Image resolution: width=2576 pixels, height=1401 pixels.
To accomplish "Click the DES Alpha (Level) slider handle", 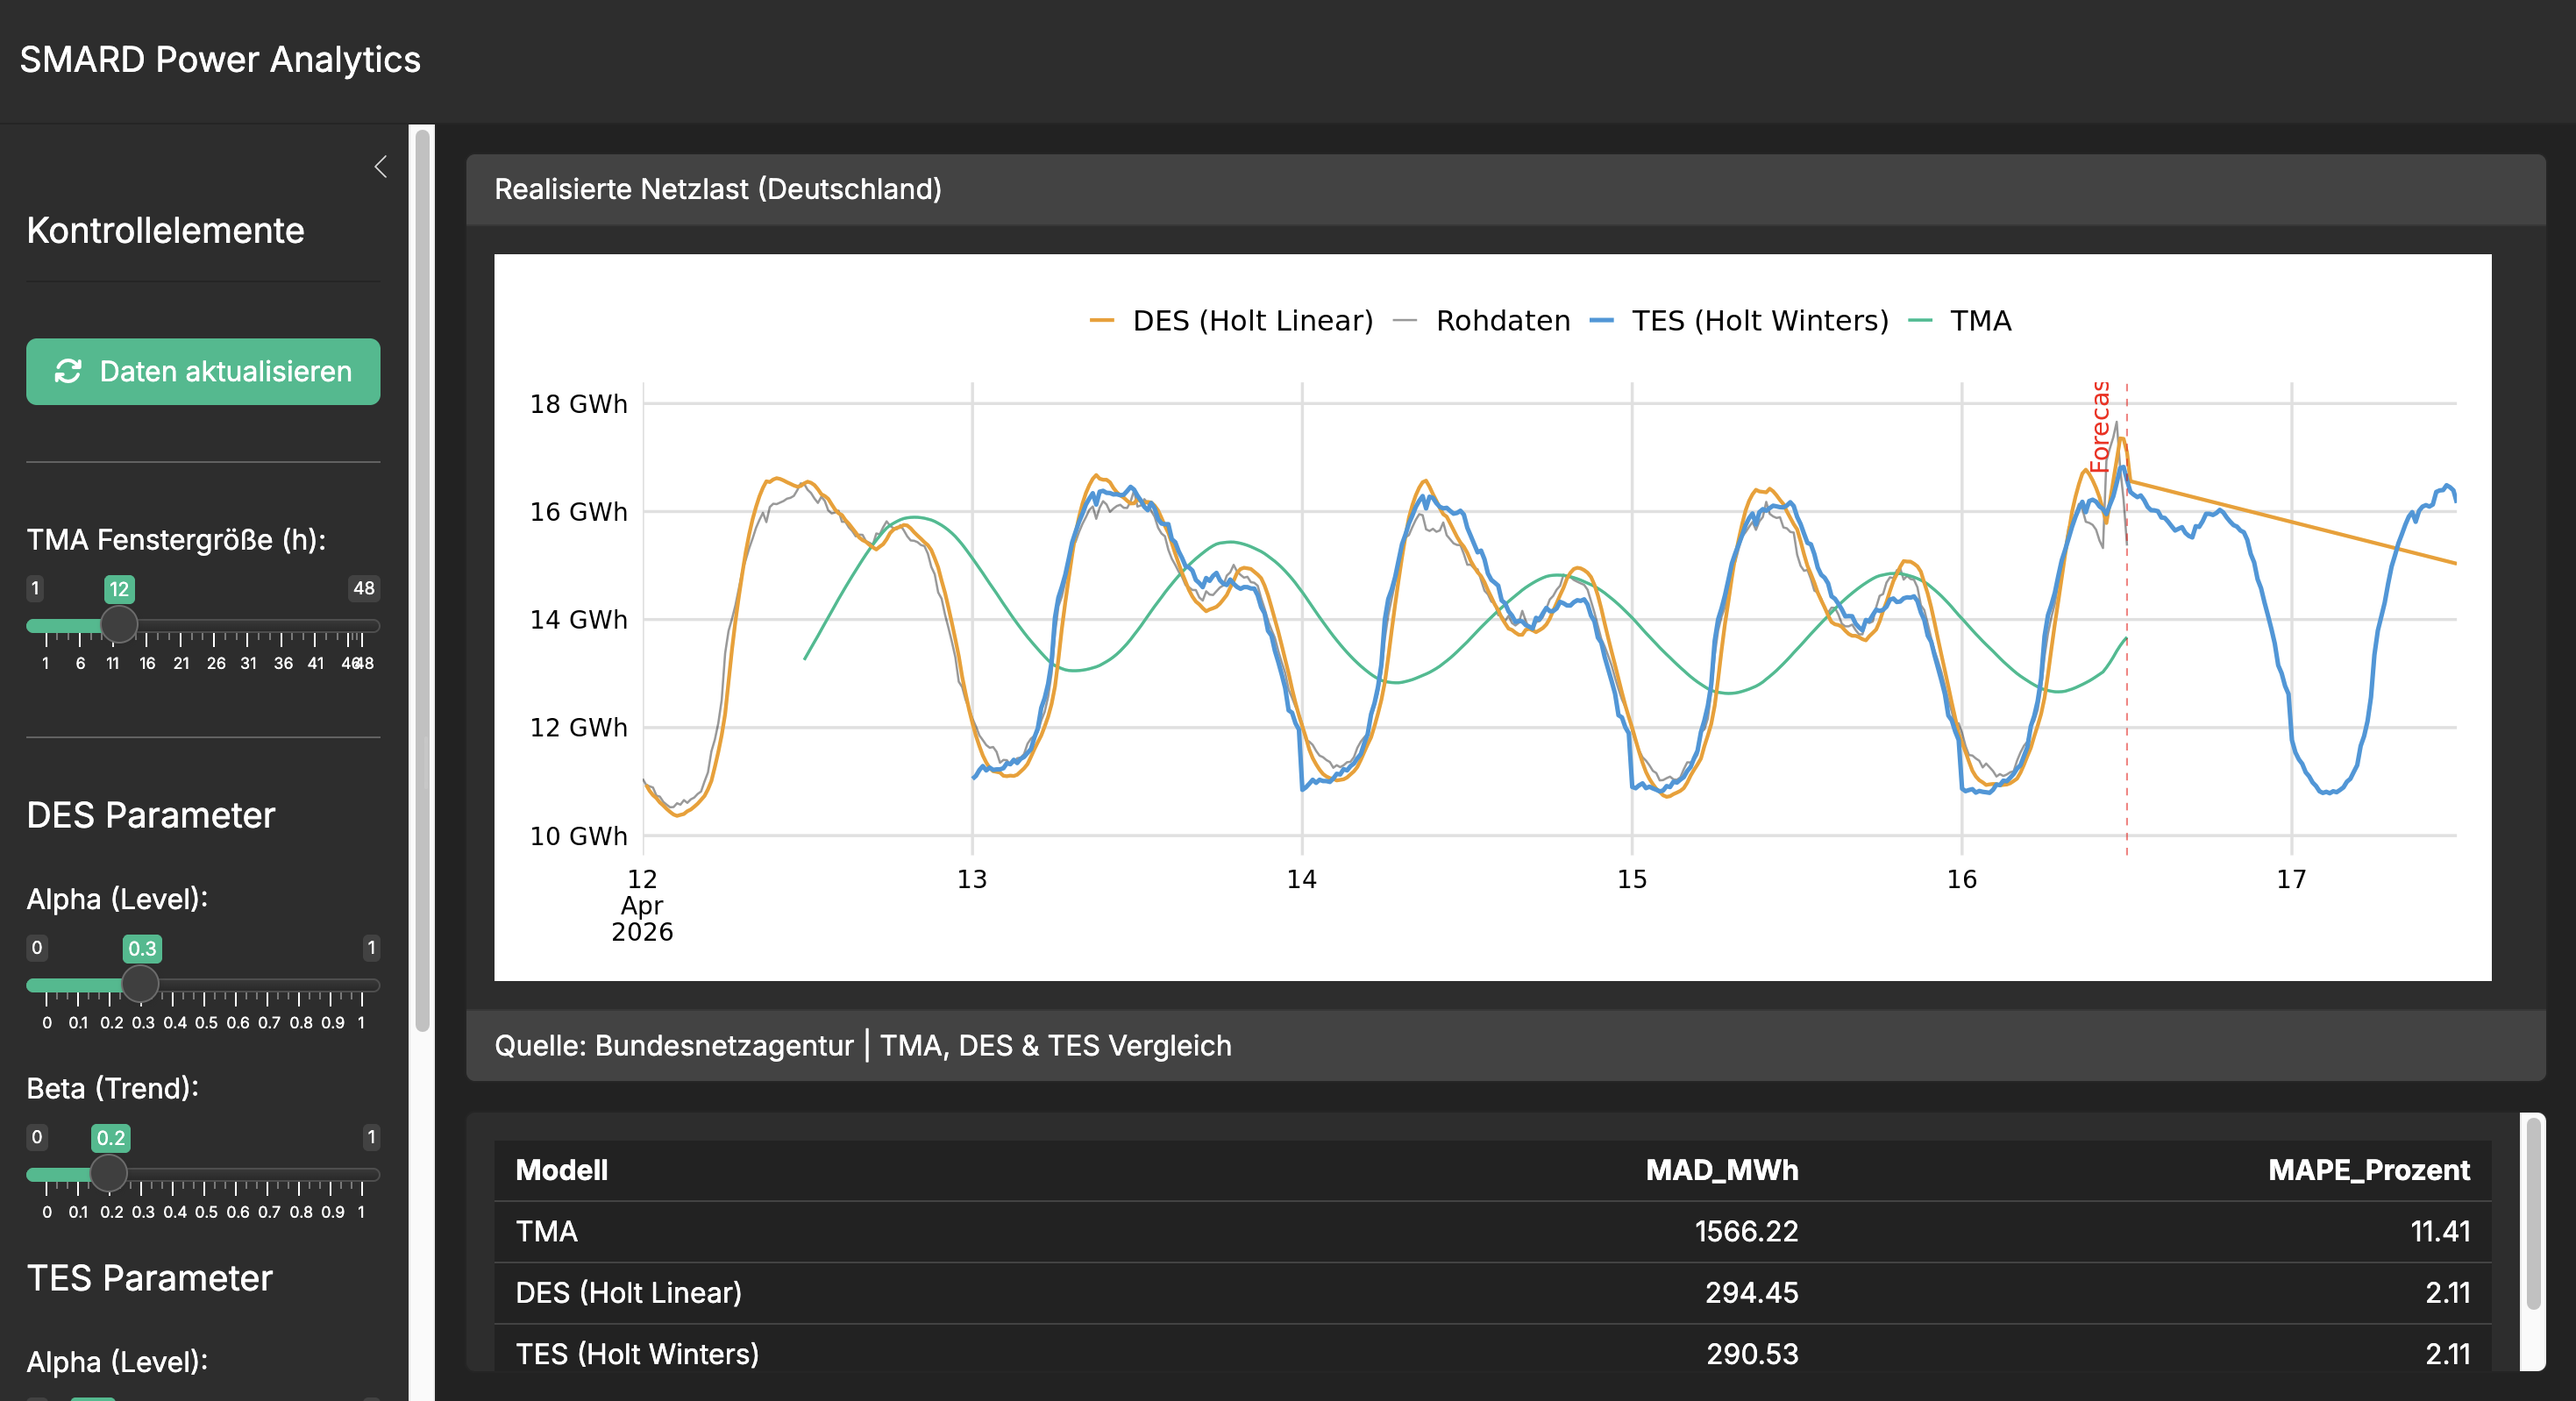I will (140, 983).
